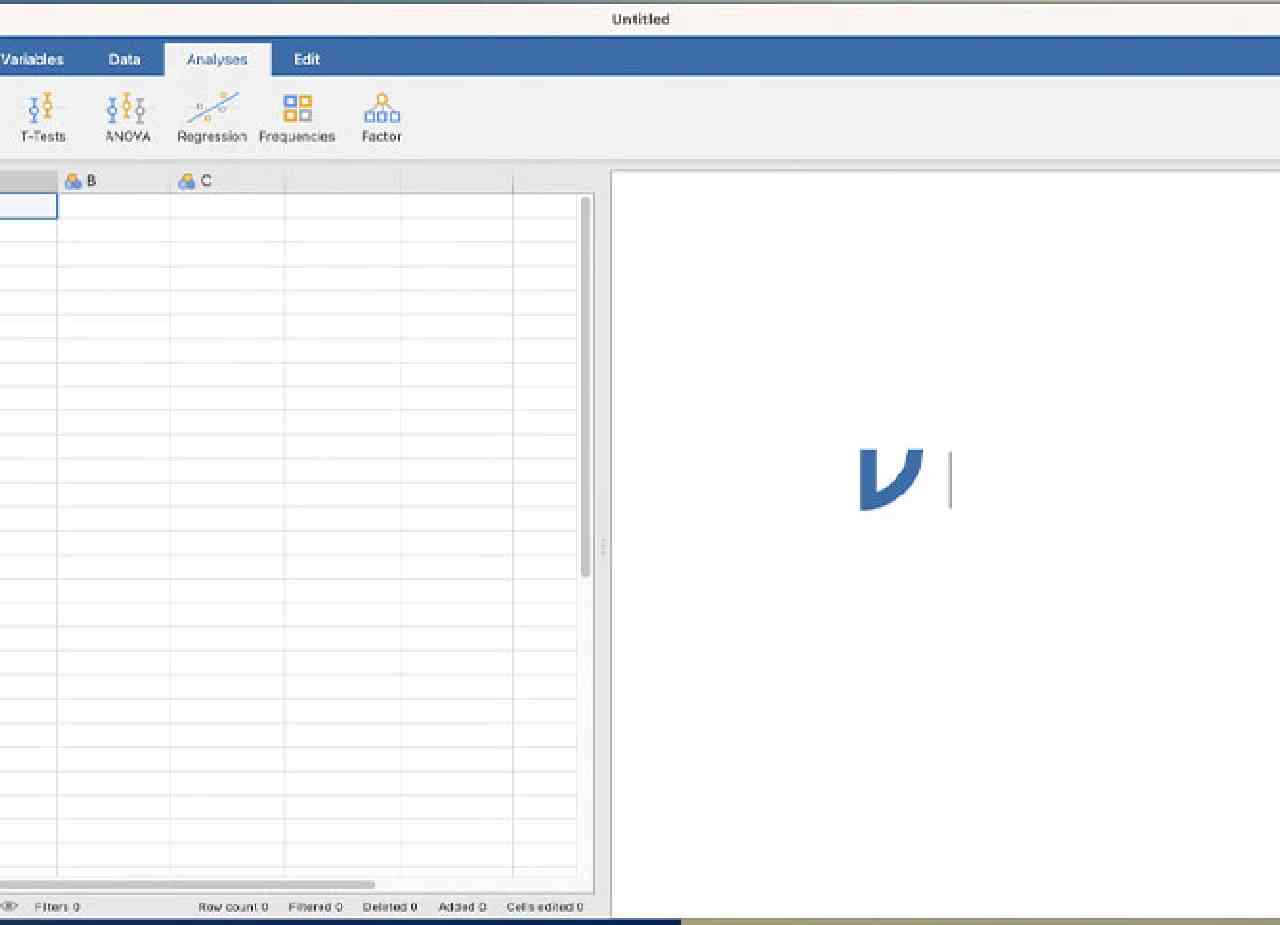This screenshot has width=1280, height=925.
Task: Select column B header
Action: point(113,181)
